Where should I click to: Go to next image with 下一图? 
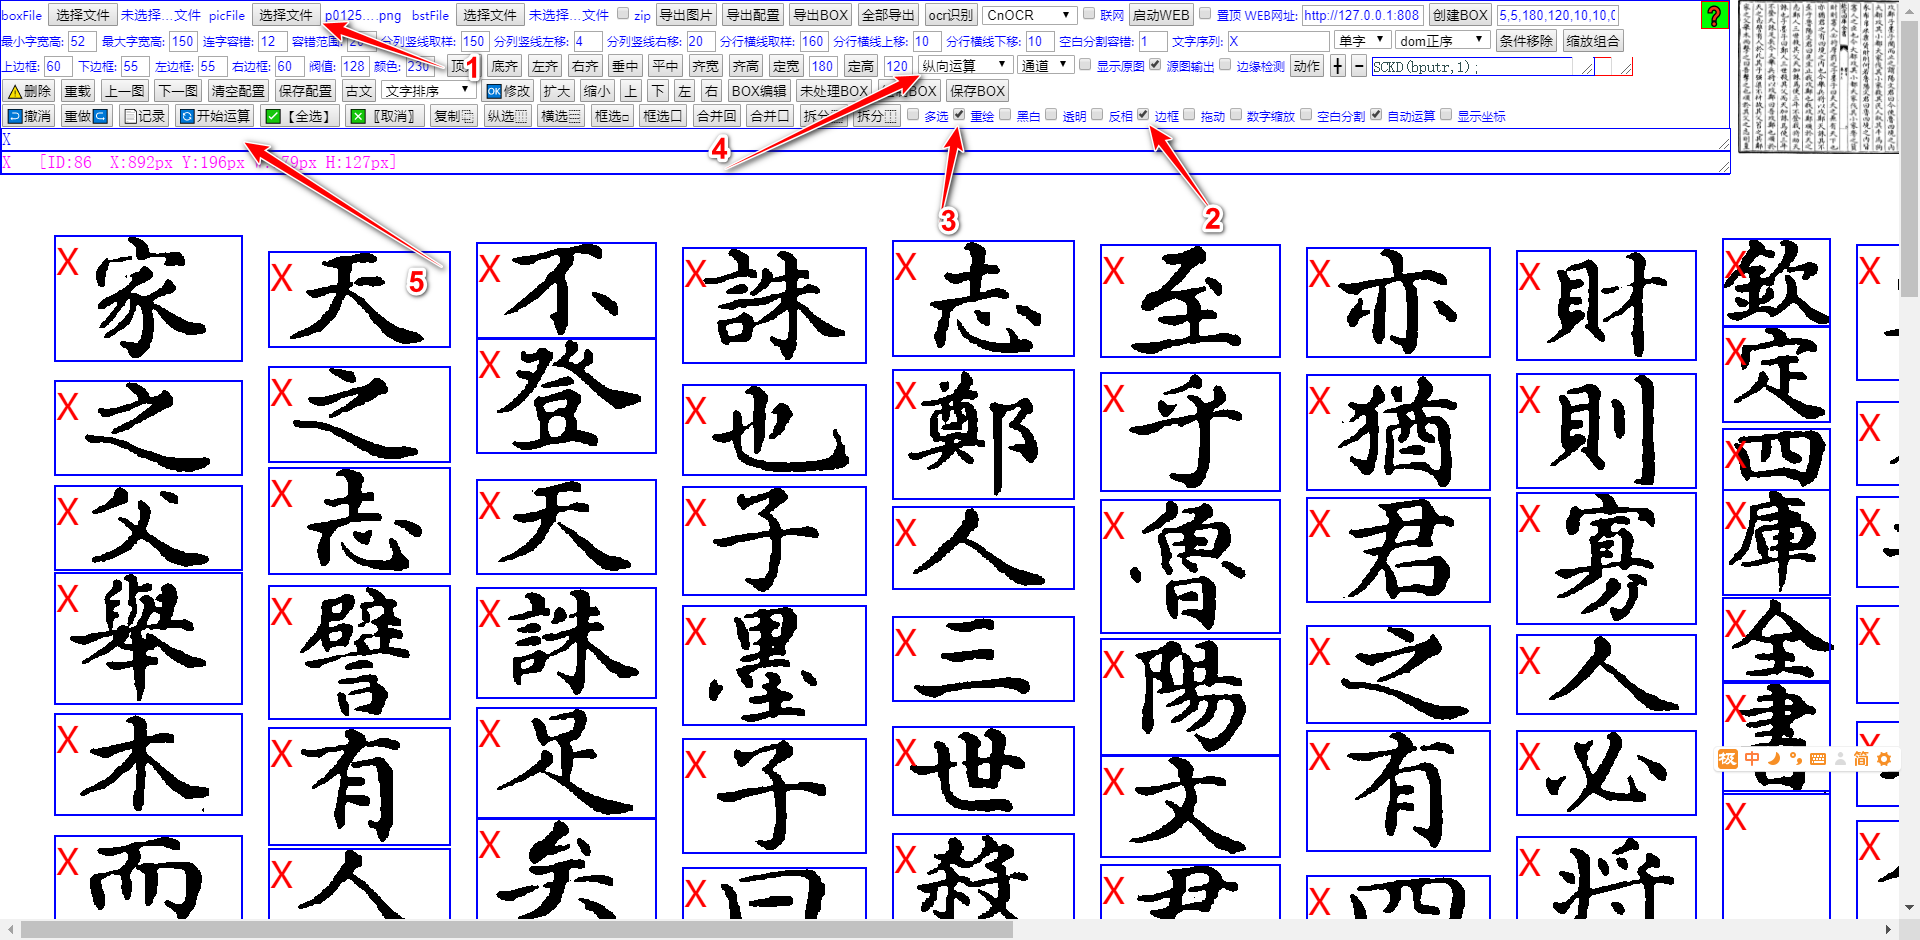176,90
